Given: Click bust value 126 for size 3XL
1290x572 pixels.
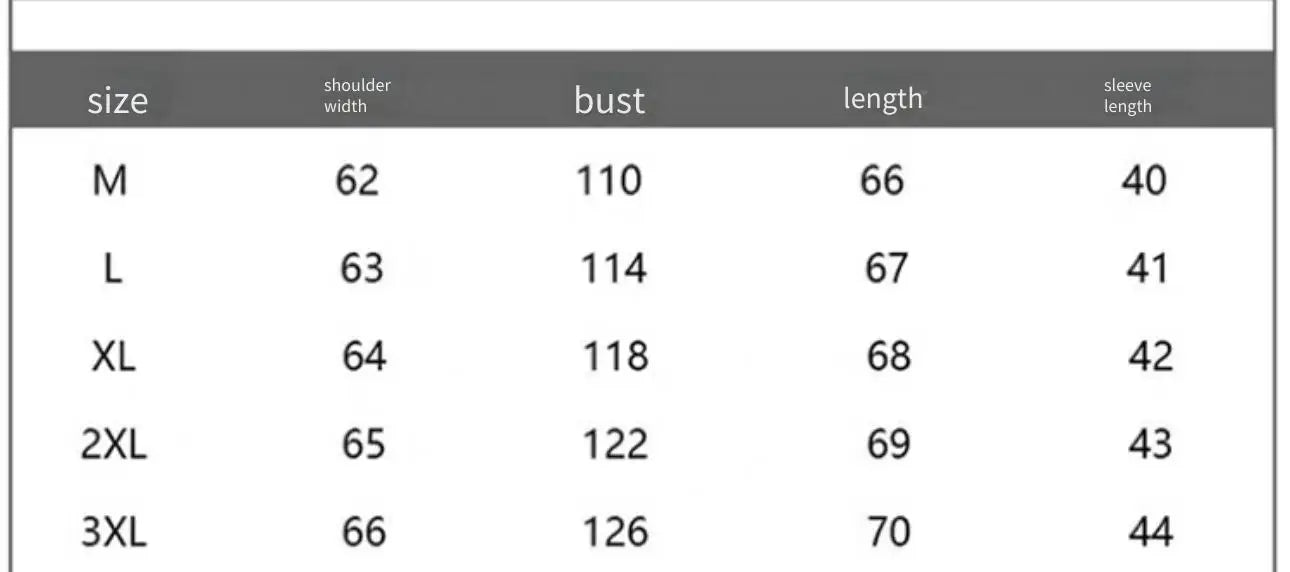Looking at the screenshot, I should pos(615,531).
